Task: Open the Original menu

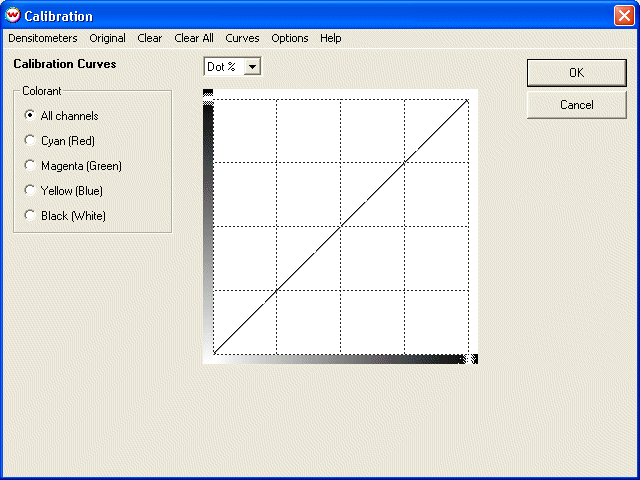Action: 107,38
